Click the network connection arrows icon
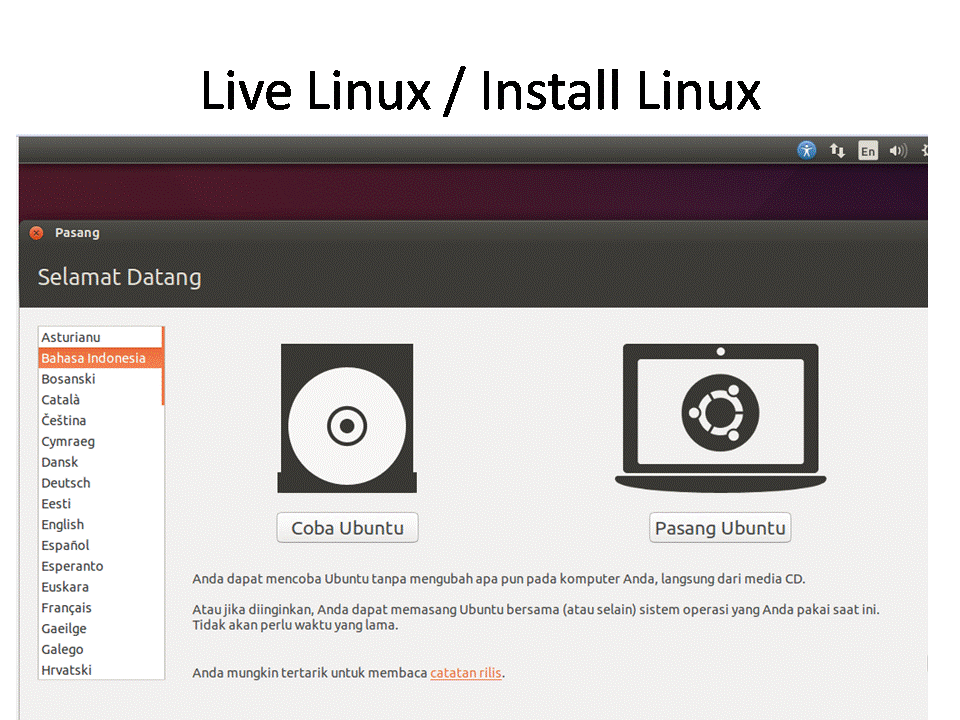 coord(837,150)
